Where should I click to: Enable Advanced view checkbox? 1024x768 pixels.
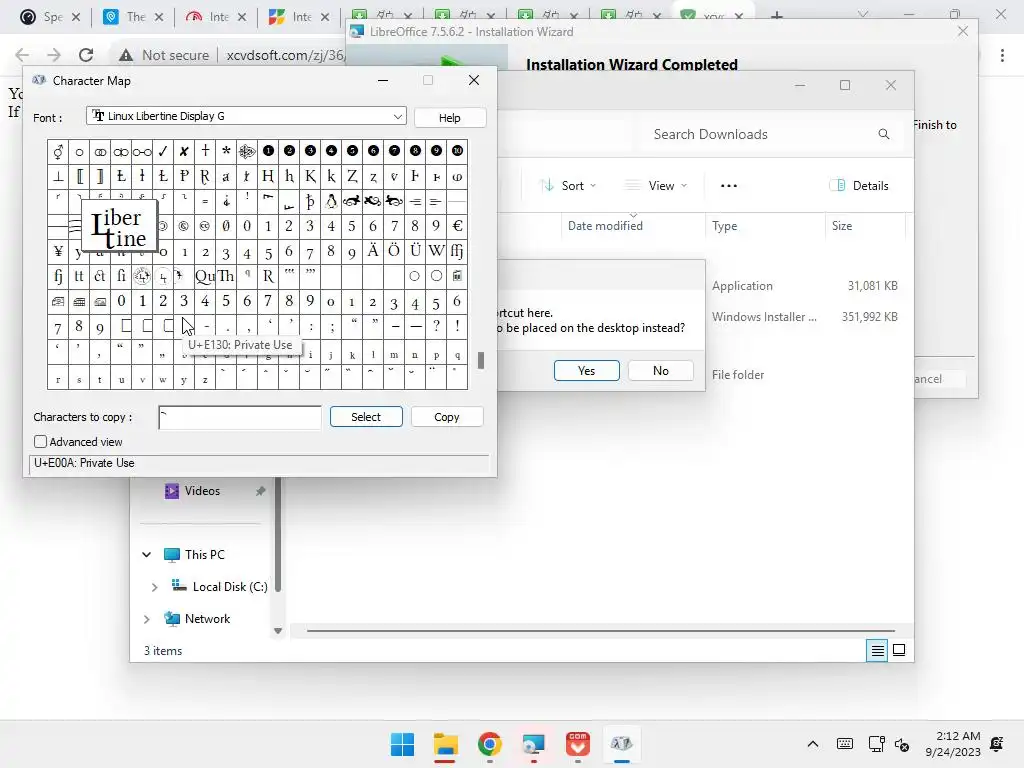tap(40, 441)
